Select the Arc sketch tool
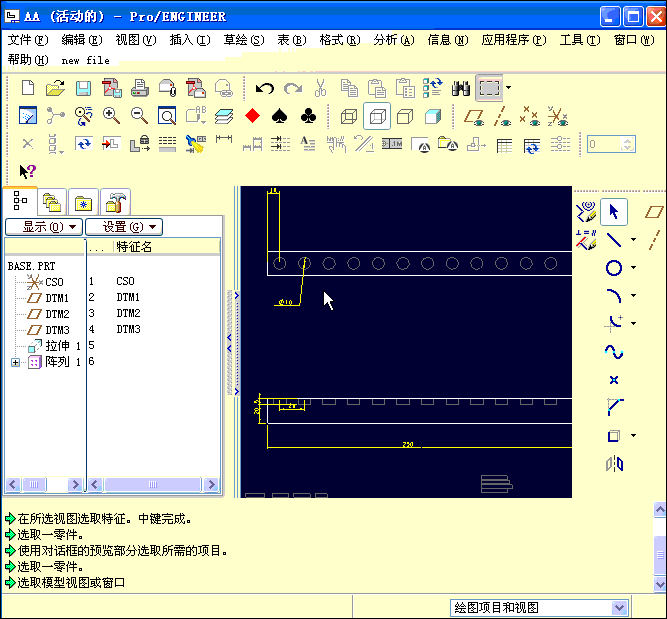Viewport: 667px width, 619px height. [x=613, y=296]
